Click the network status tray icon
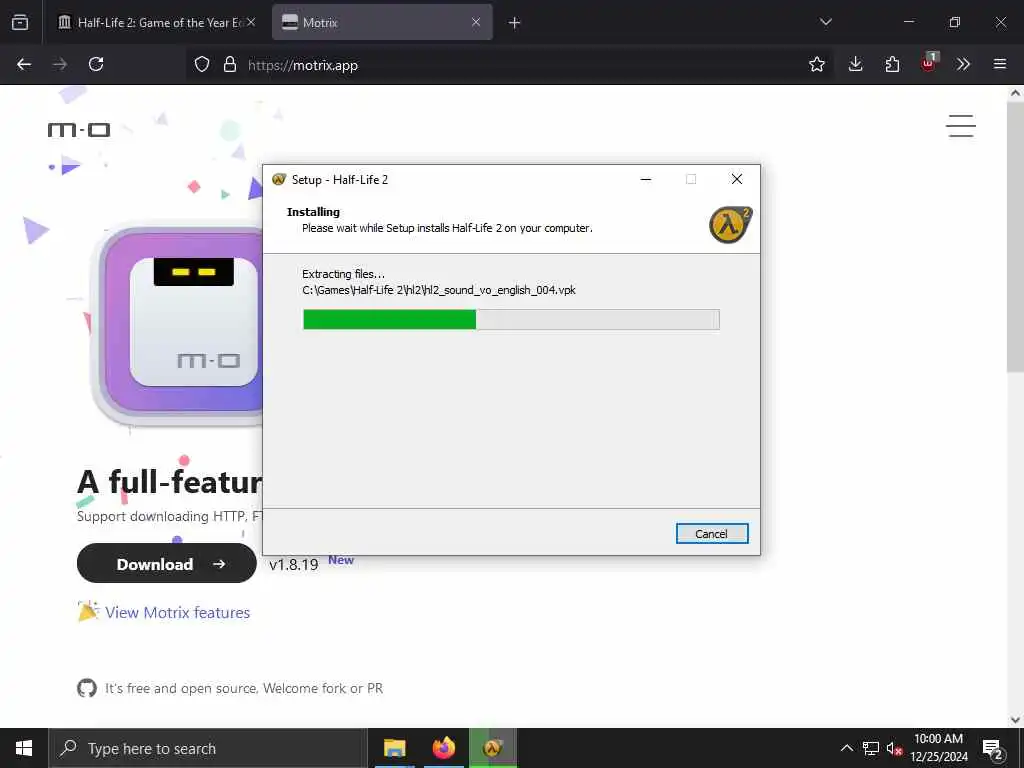 pyautogui.click(x=871, y=748)
